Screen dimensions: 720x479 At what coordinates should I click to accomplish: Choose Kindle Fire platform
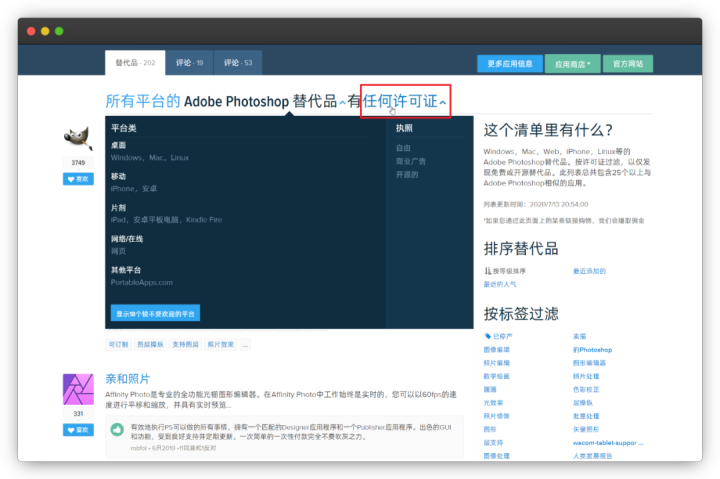[204, 220]
